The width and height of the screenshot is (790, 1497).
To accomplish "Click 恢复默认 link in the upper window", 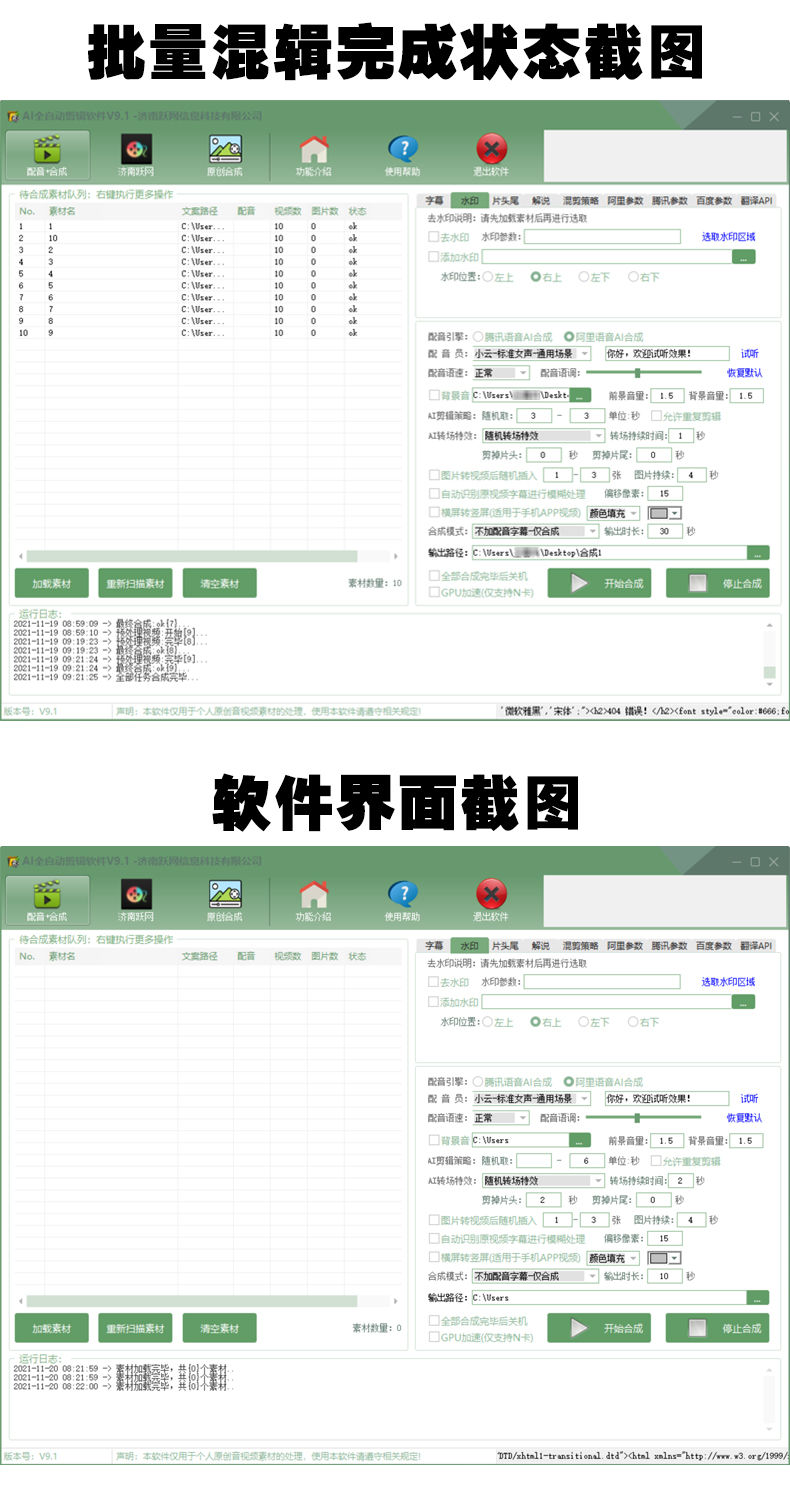I will tap(744, 373).
